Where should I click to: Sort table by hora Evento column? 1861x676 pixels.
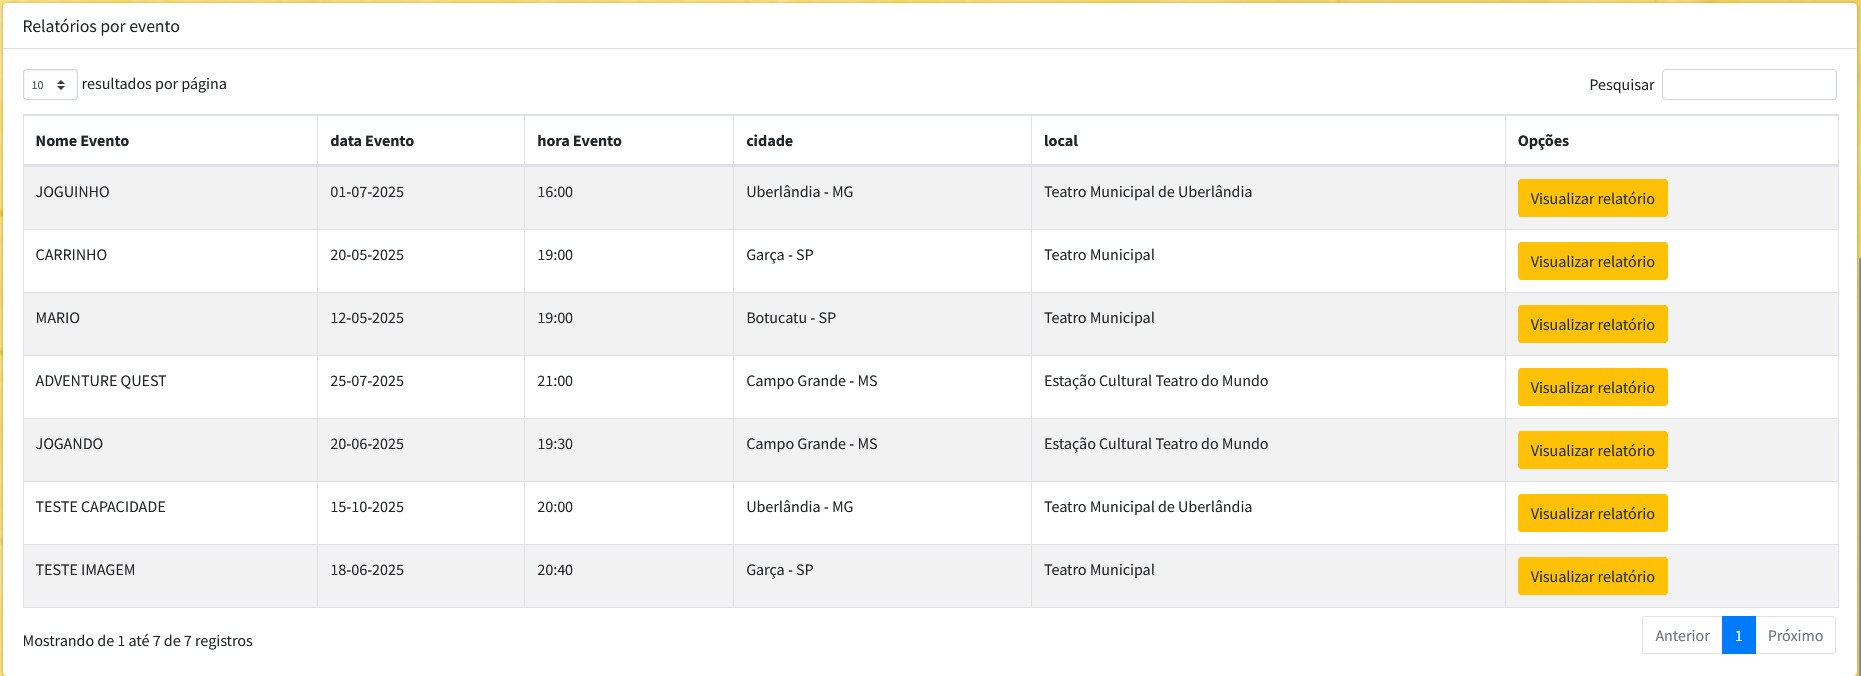579,141
